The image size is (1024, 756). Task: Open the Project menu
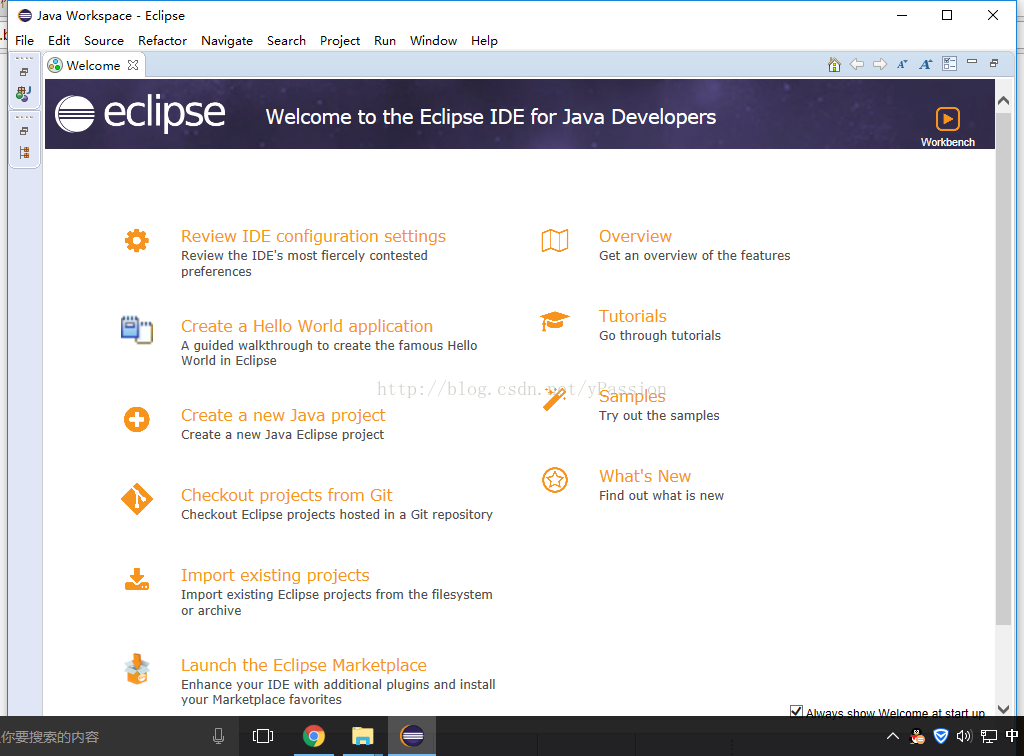[x=340, y=40]
